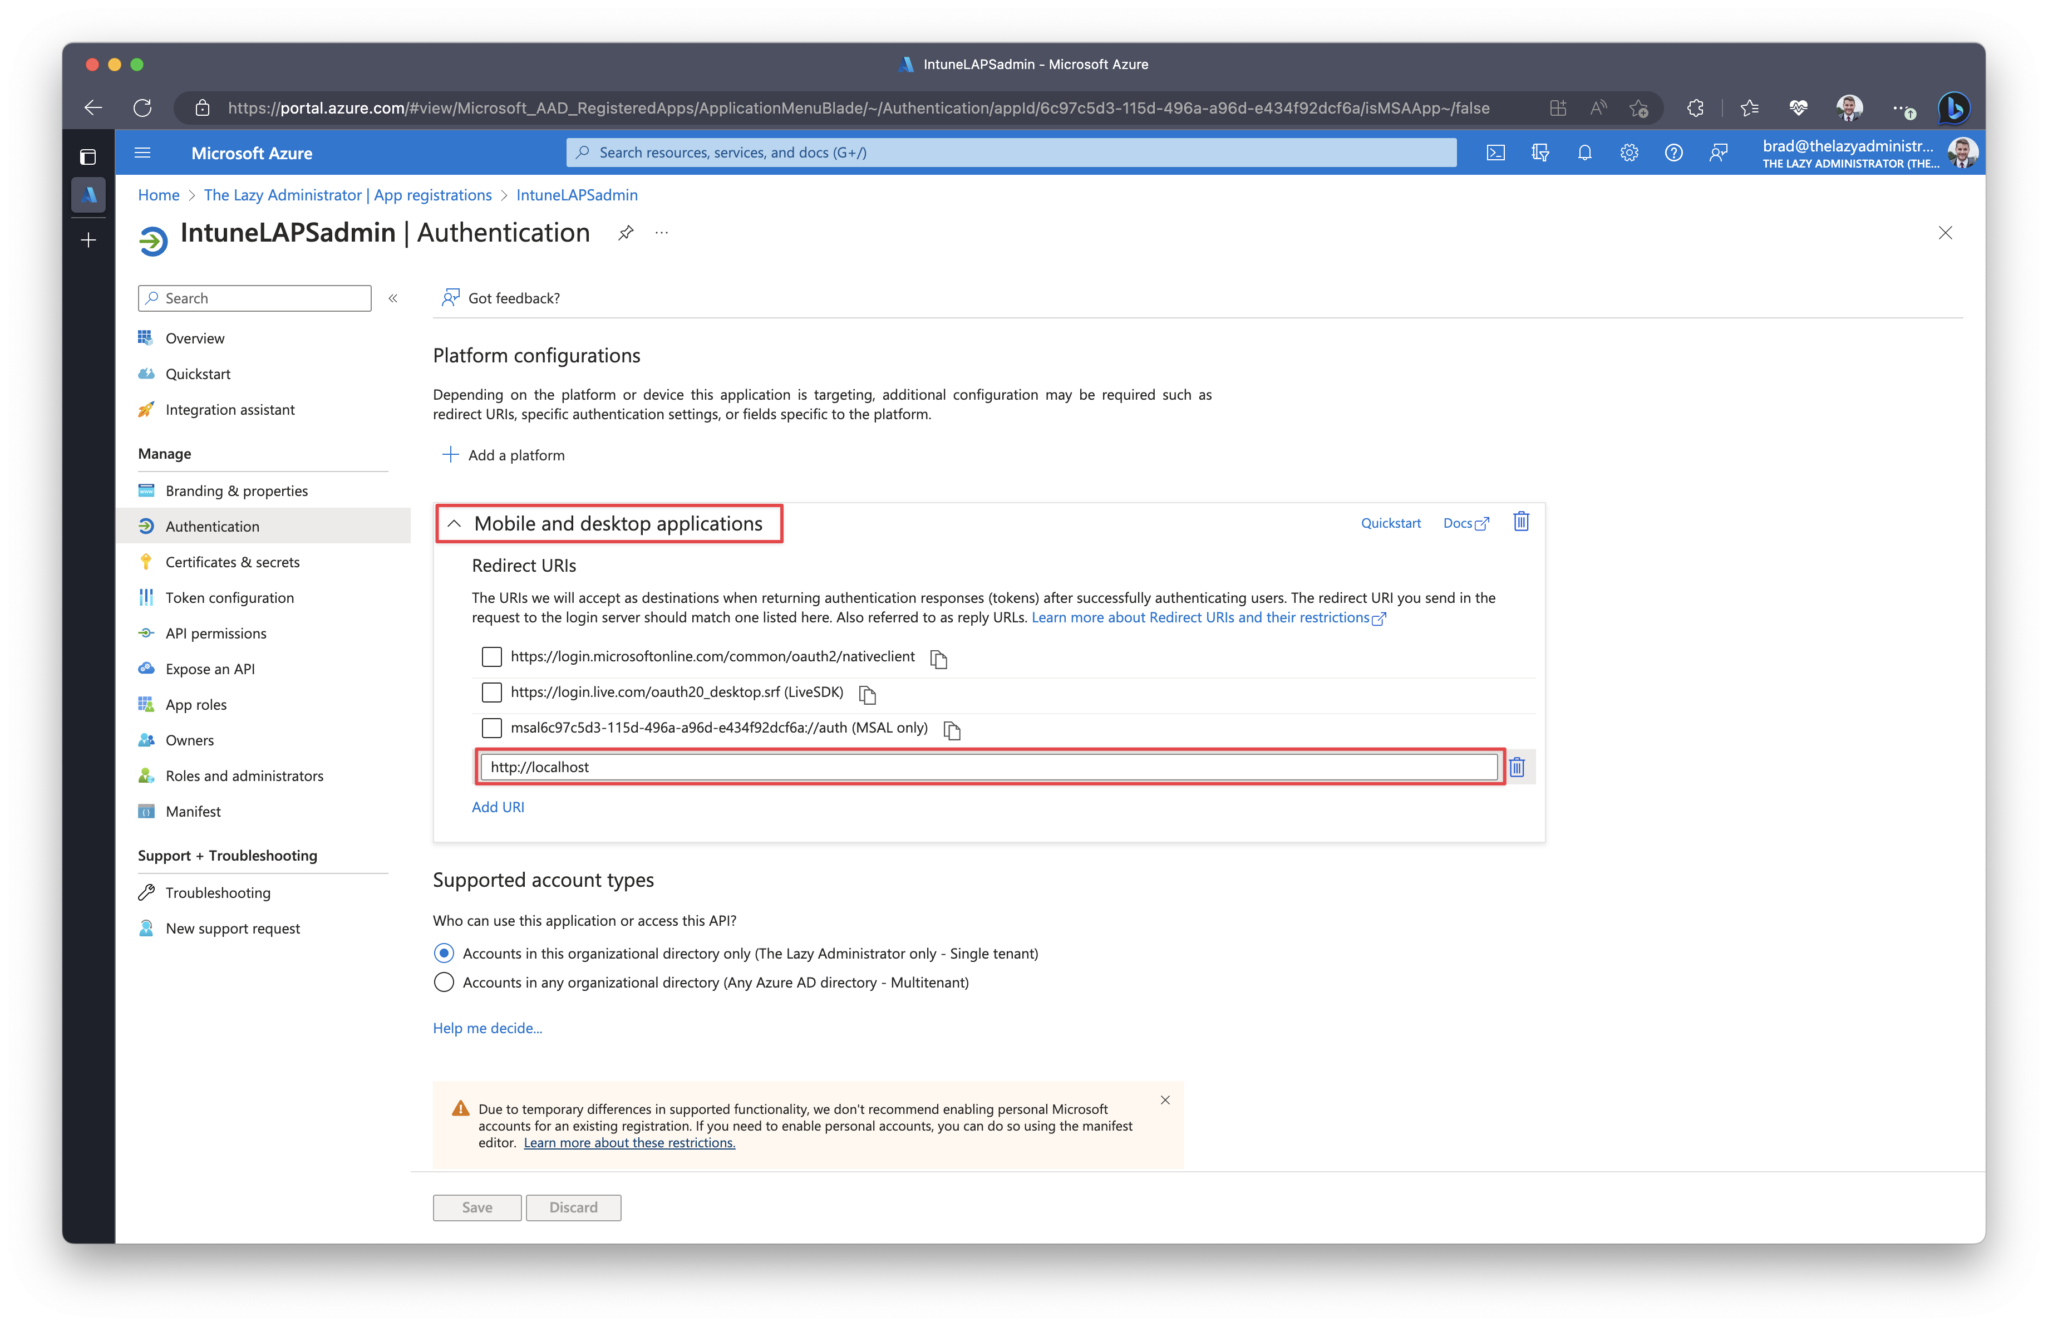
Task: Open Overview in the left menu
Action: pyautogui.click(x=195, y=338)
